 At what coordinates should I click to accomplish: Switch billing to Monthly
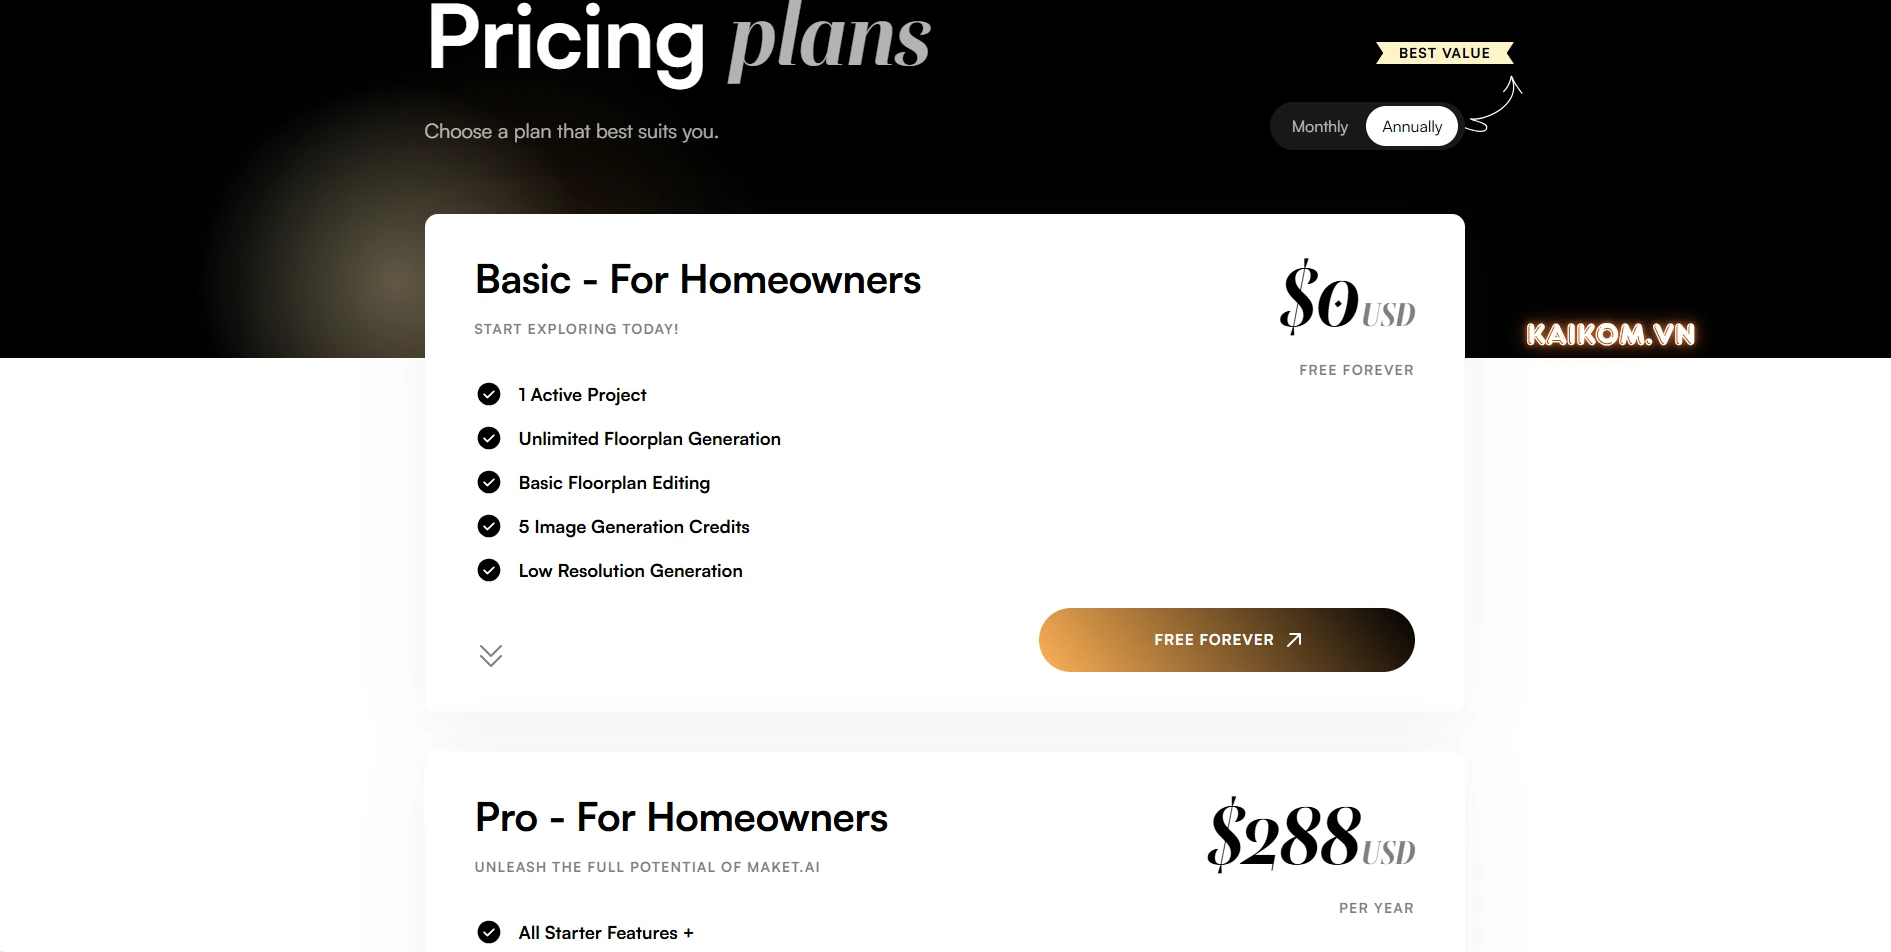click(x=1319, y=127)
